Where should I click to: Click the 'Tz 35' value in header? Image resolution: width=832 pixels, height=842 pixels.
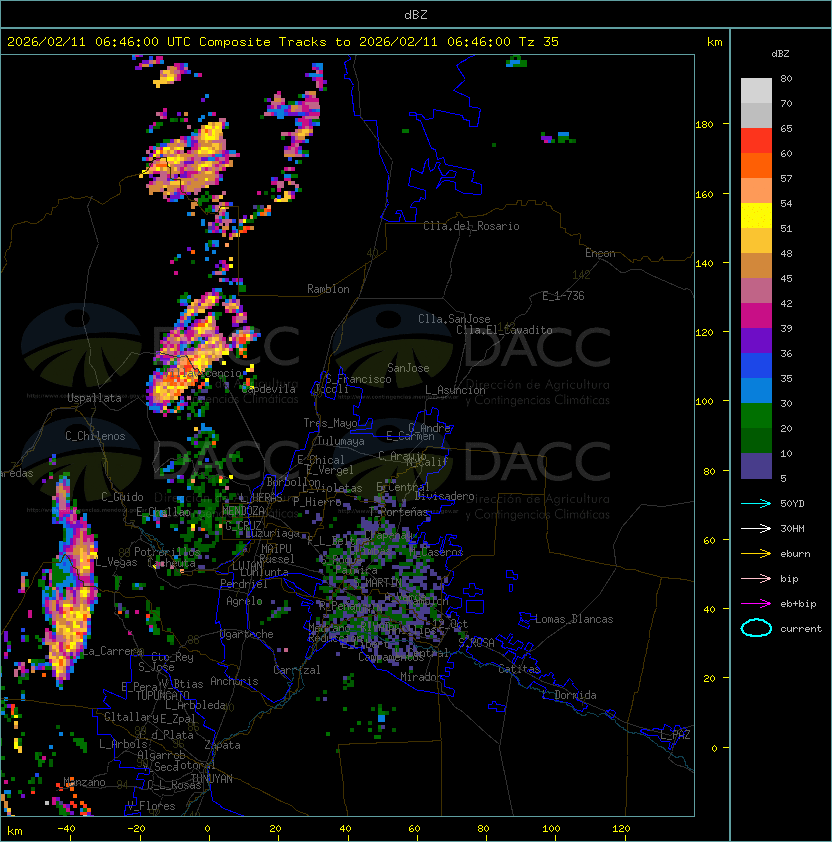point(539,42)
